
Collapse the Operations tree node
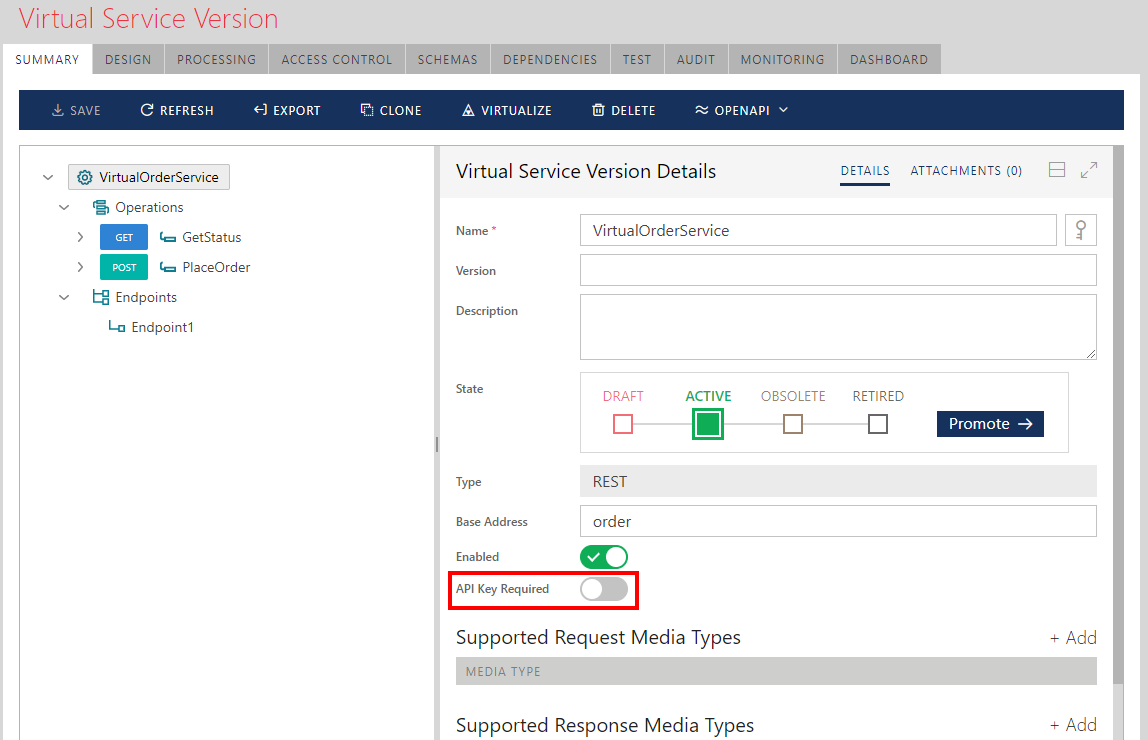(x=64, y=208)
